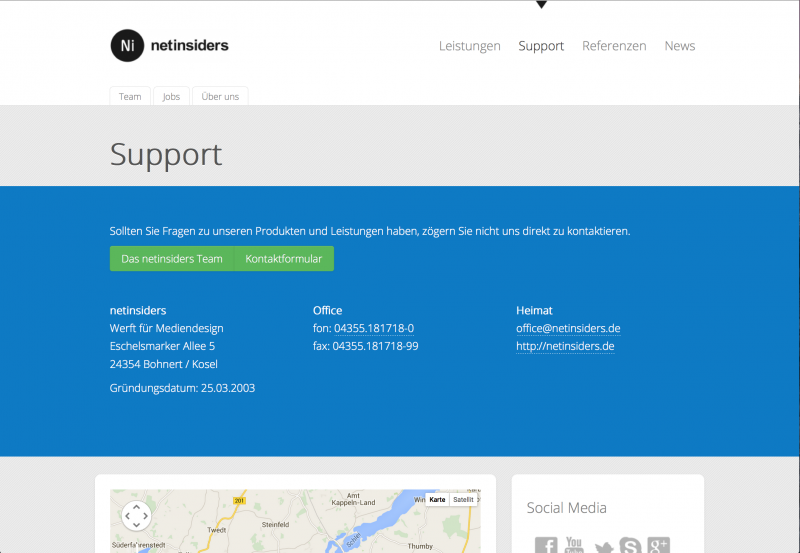Go to the Referenzen page
The image size is (800, 553).
[614, 46]
